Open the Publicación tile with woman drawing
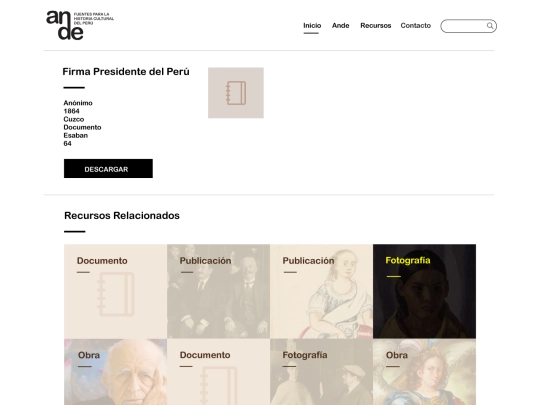The height and width of the screenshot is (405, 540). (x=321, y=291)
